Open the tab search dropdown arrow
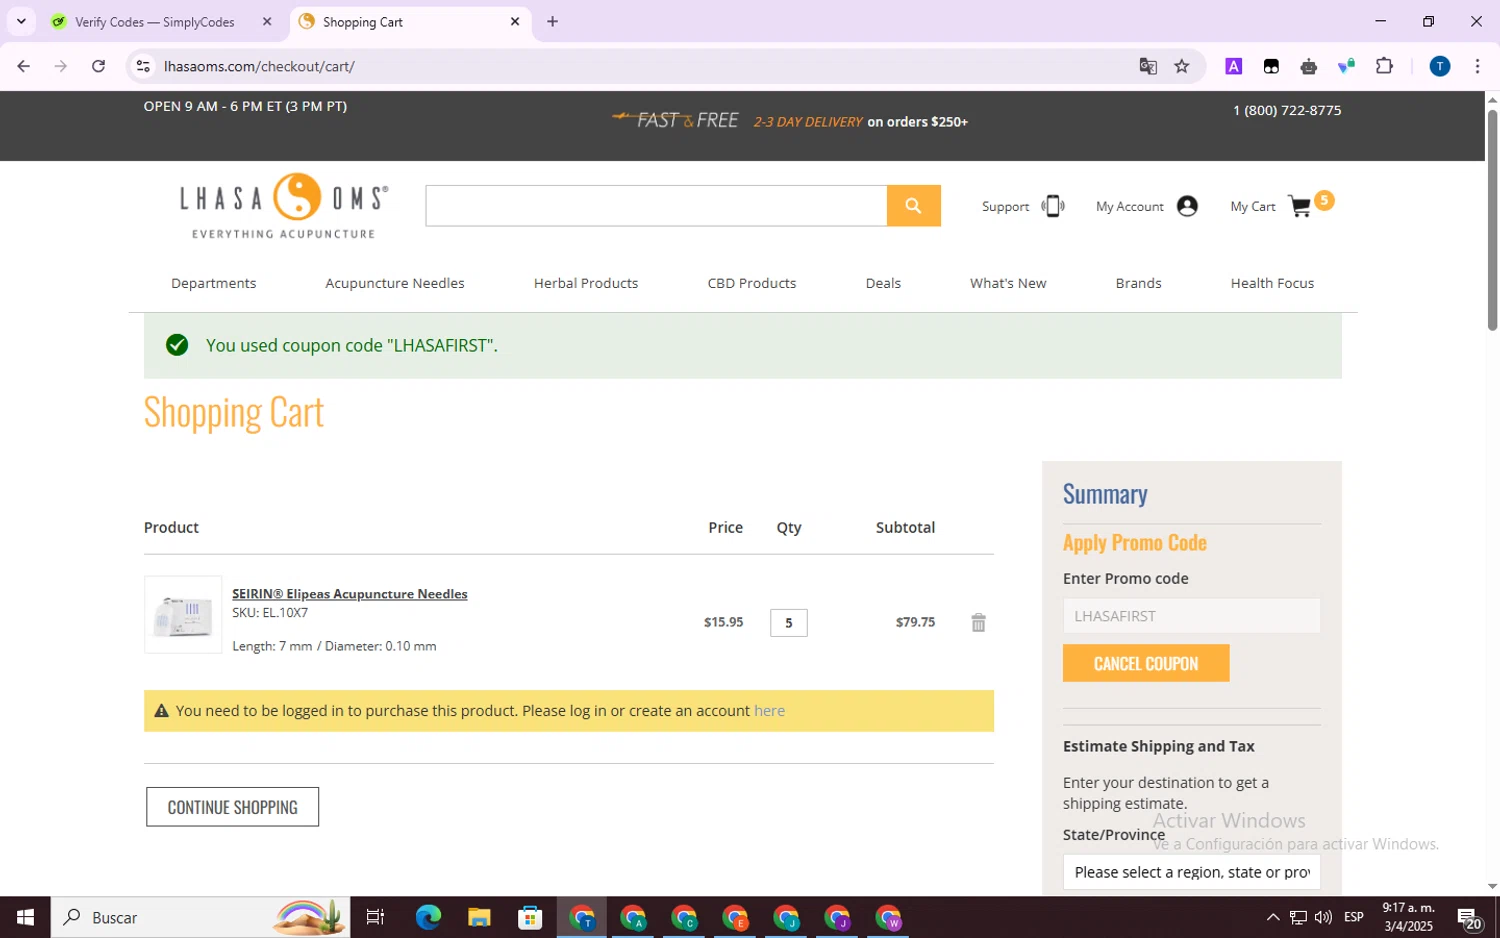Image resolution: width=1500 pixels, height=938 pixels. coord(21,21)
